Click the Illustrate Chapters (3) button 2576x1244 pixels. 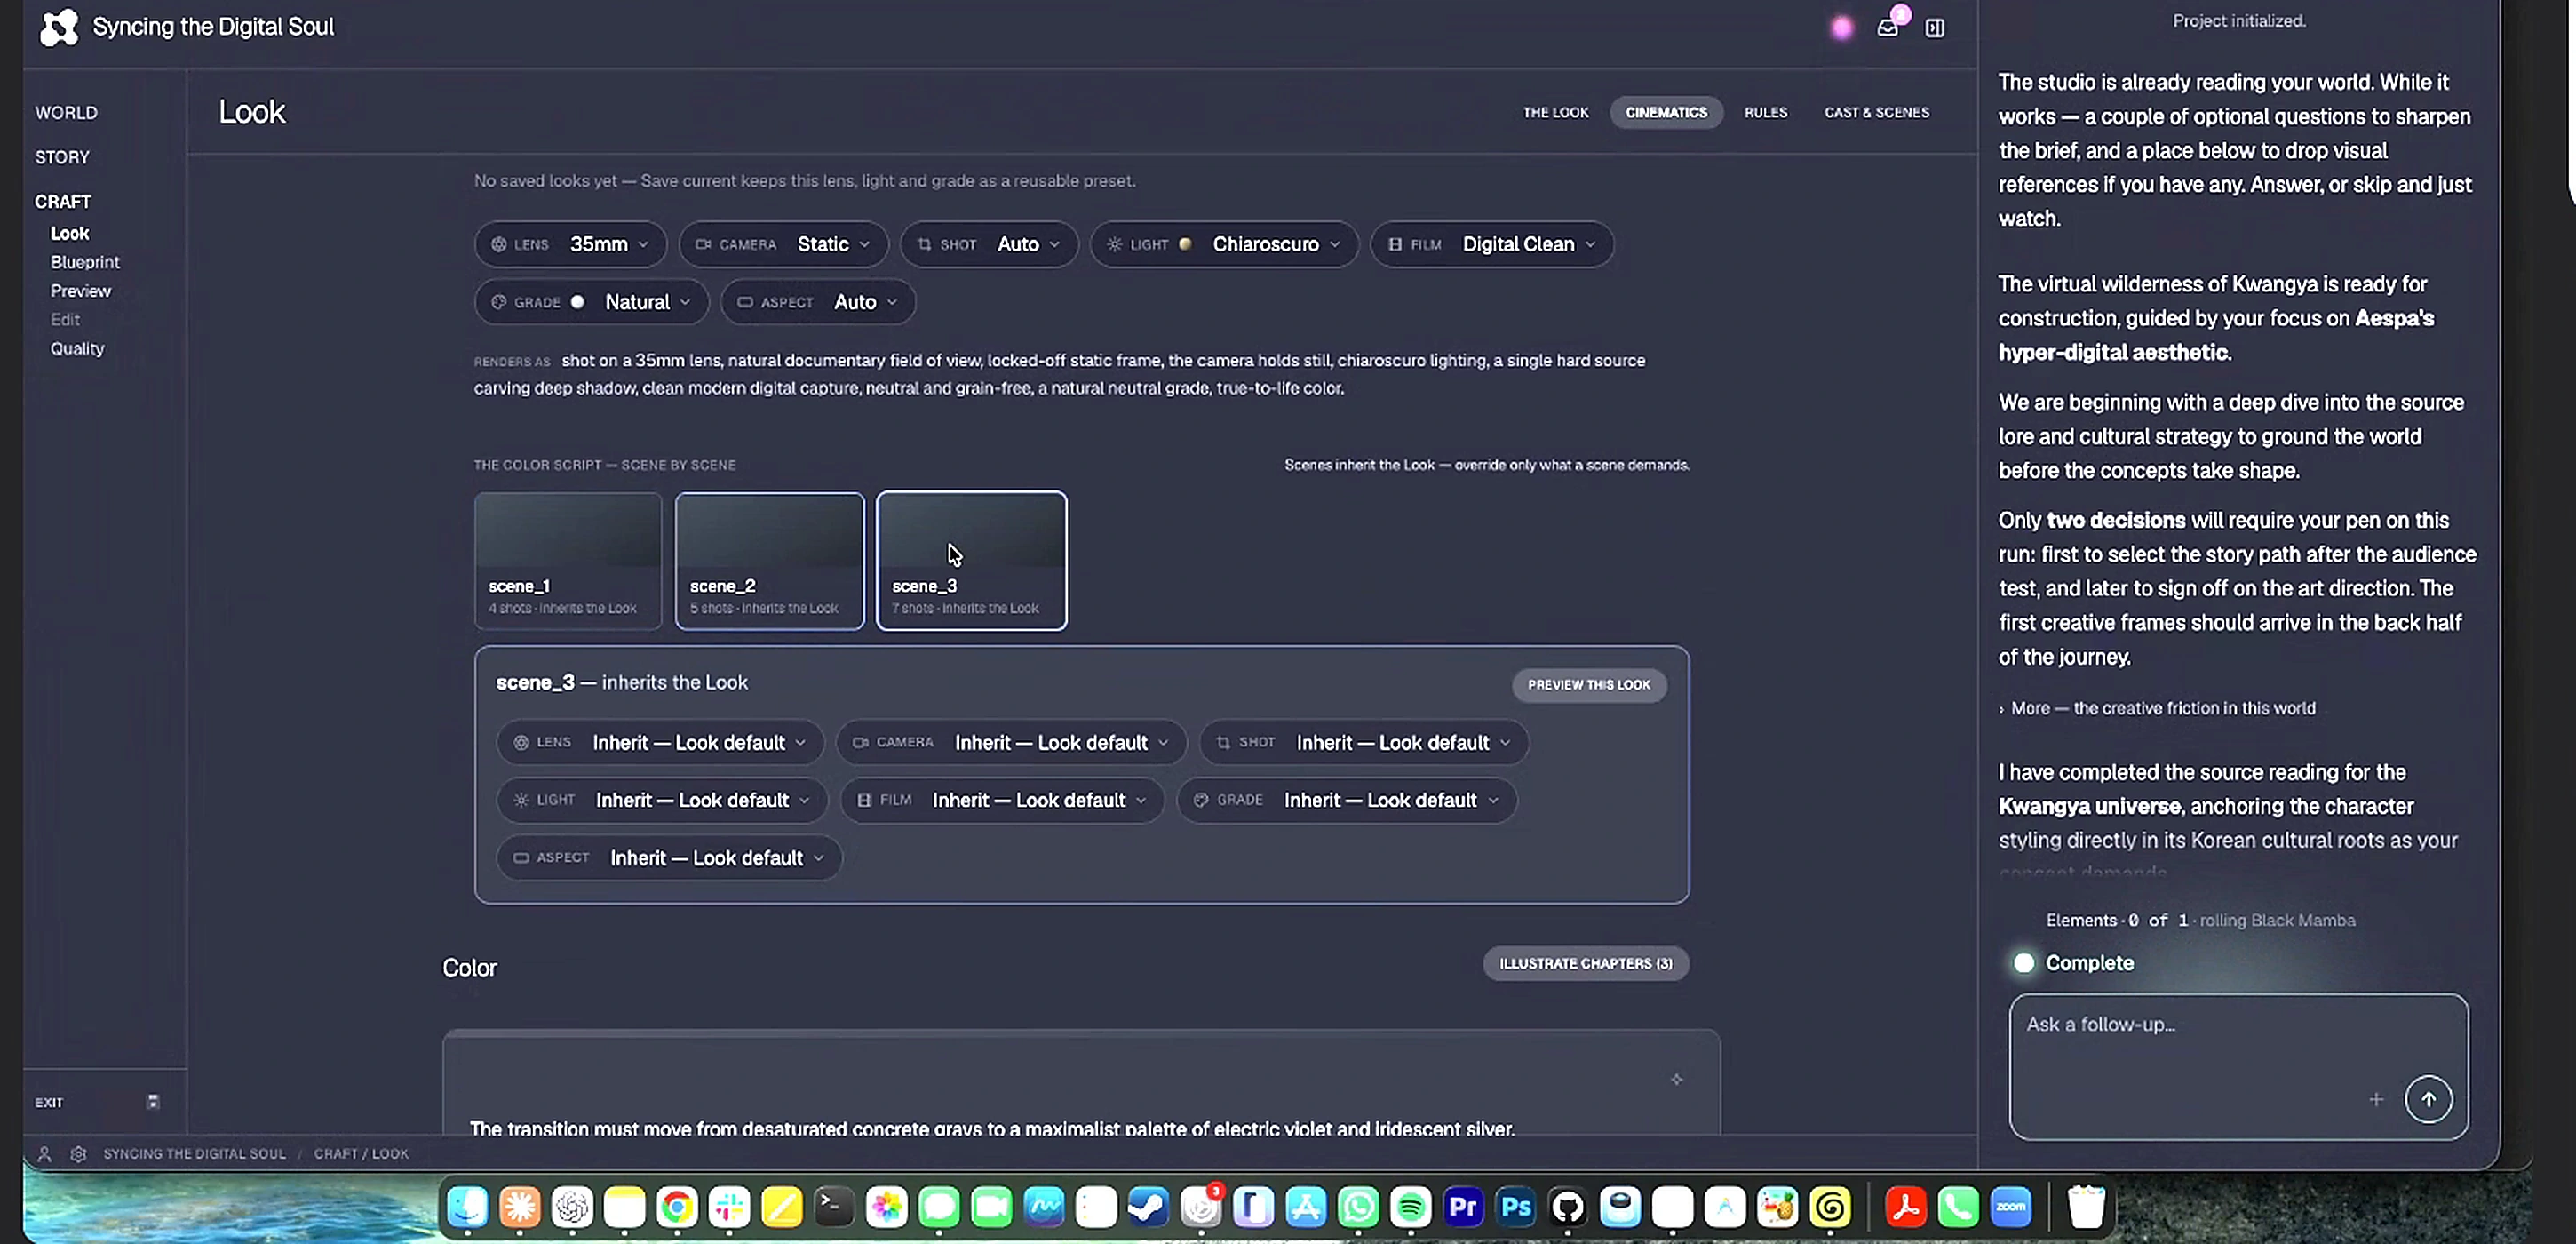click(x=1585, y=963)
